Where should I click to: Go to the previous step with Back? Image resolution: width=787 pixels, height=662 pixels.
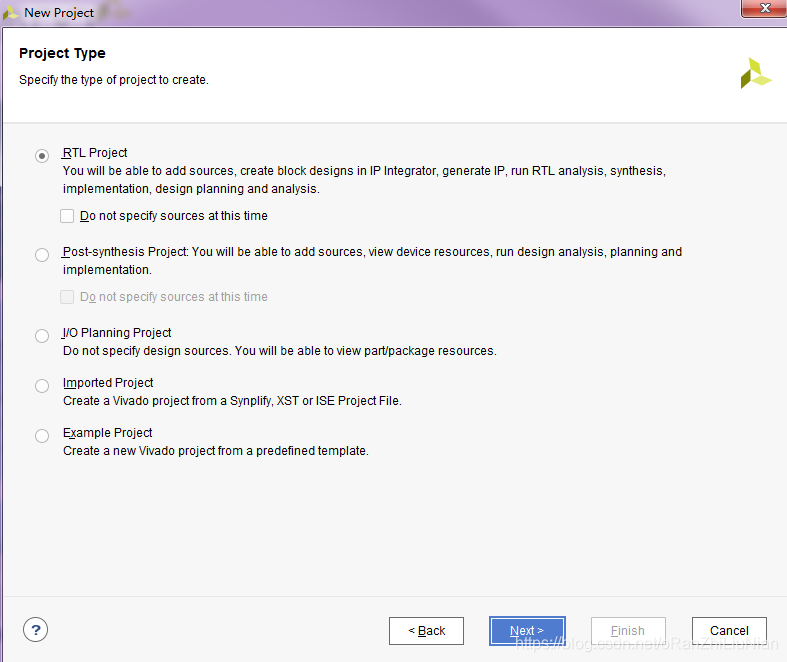tap(426, 631)
